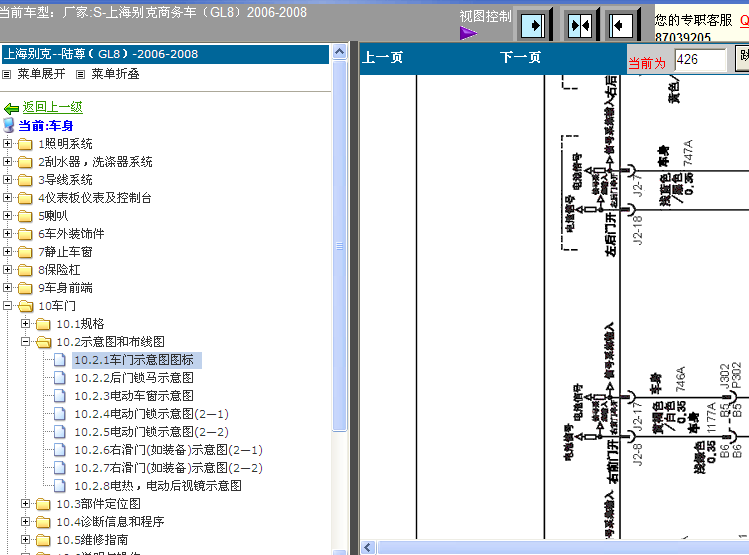Expand the 10.1规格 node
The image size is (749, 555).
click(25, 323)
